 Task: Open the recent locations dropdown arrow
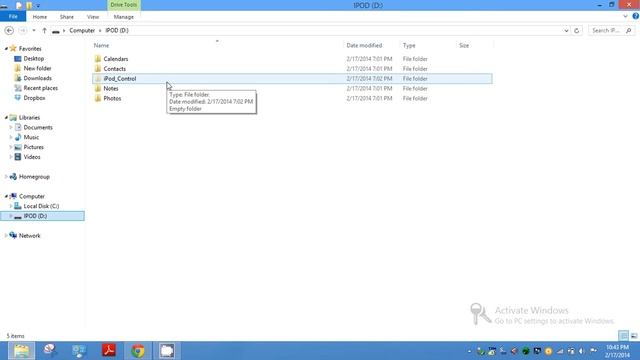coord(34,31)
